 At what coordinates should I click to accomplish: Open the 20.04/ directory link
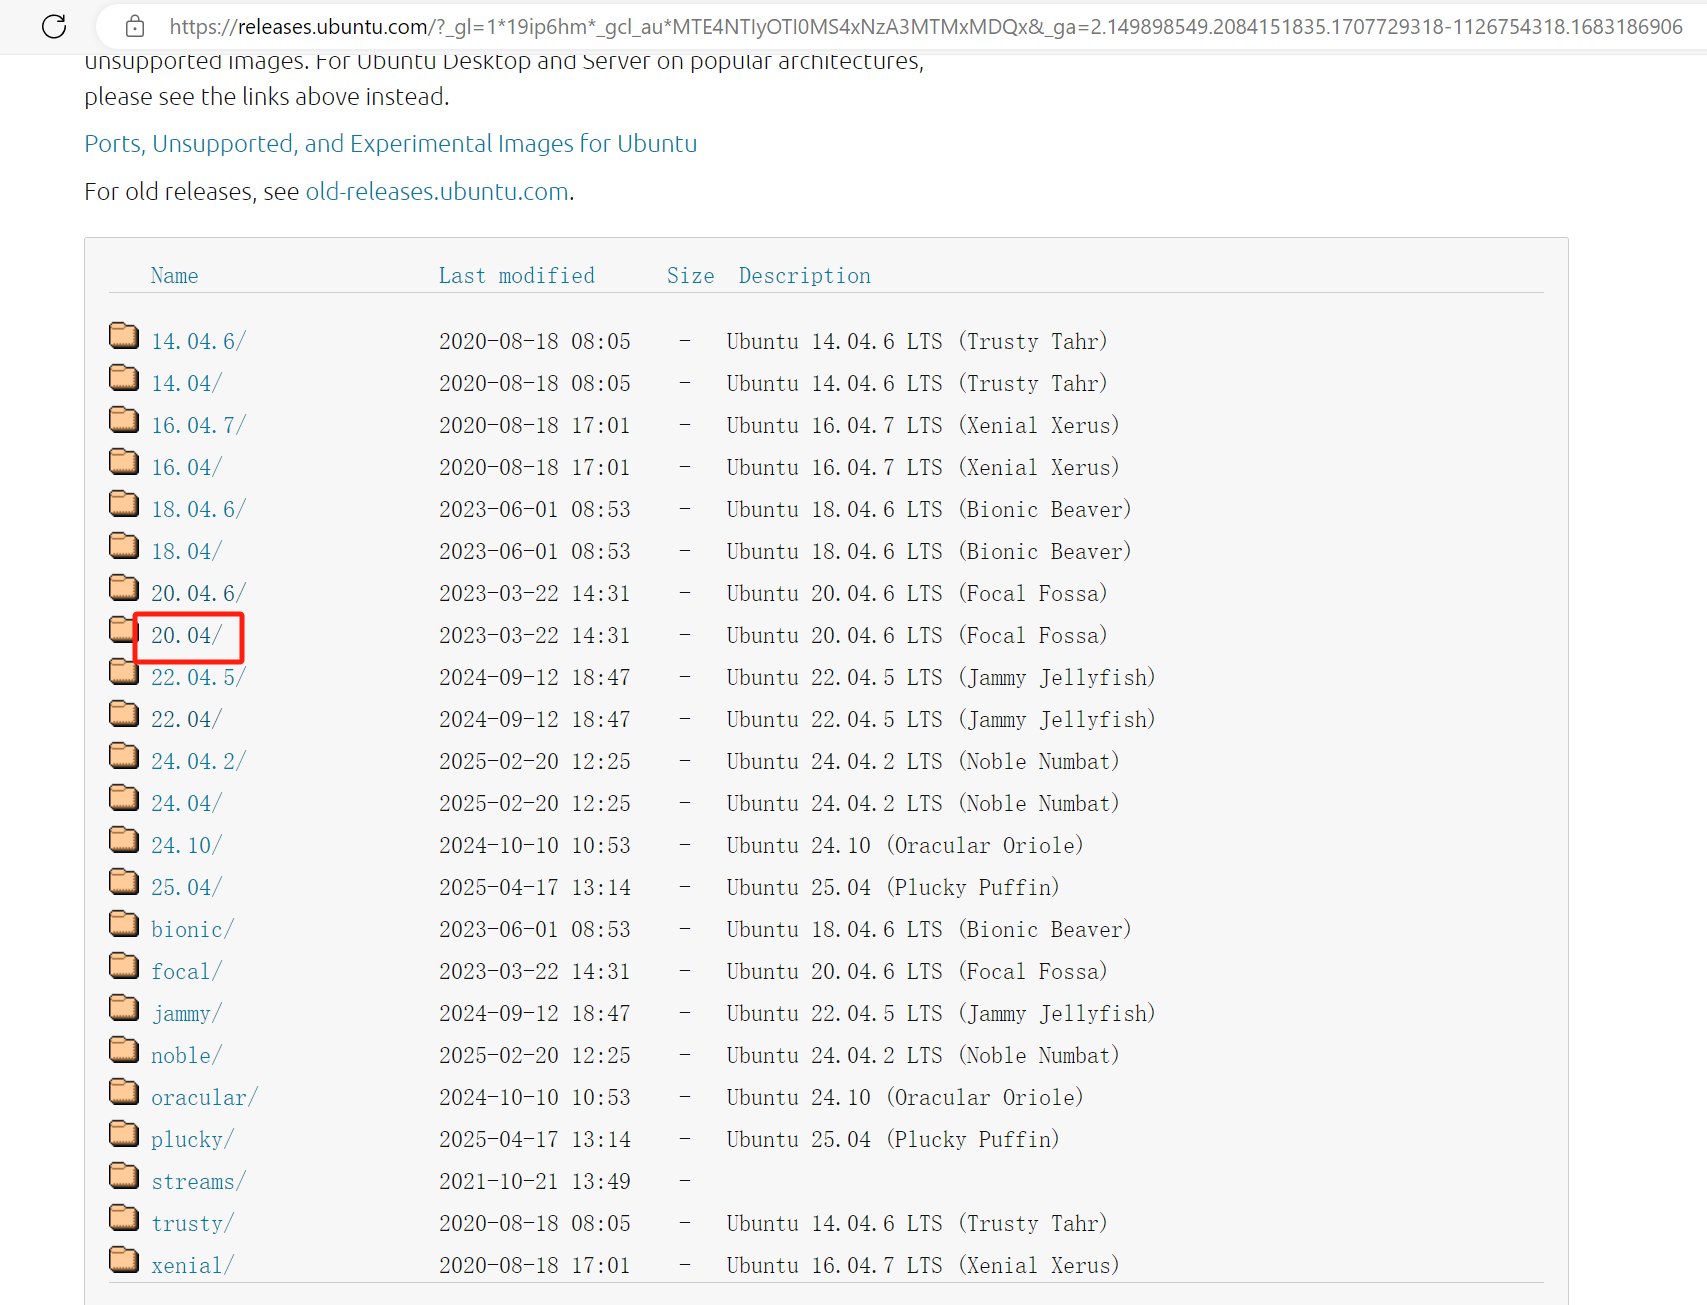pos(186,636)
